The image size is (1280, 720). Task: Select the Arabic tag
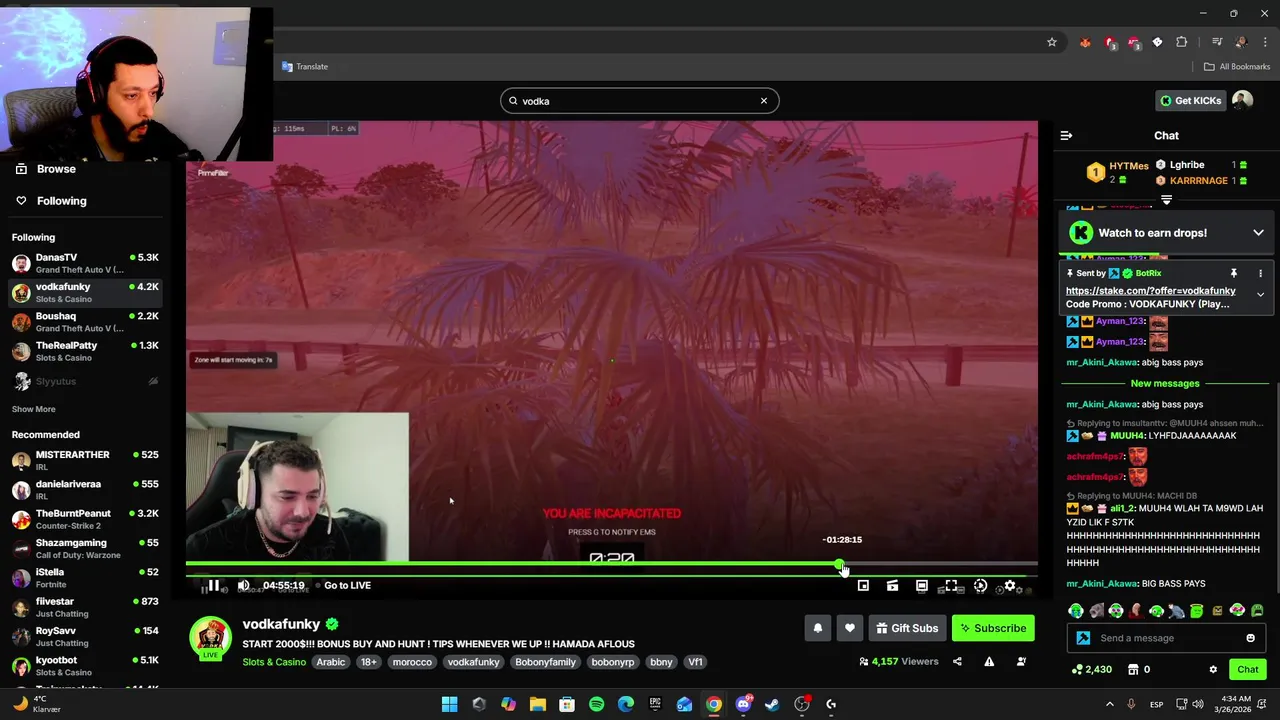pyautogui.click(x=331, y=662)
